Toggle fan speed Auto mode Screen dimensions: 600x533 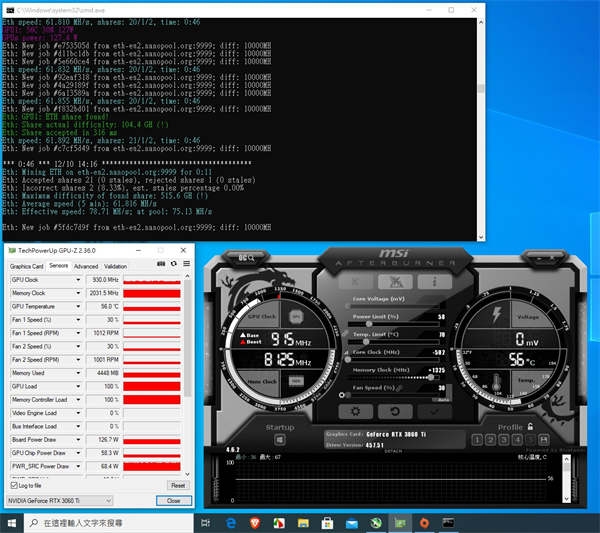[x=443, y=399]
